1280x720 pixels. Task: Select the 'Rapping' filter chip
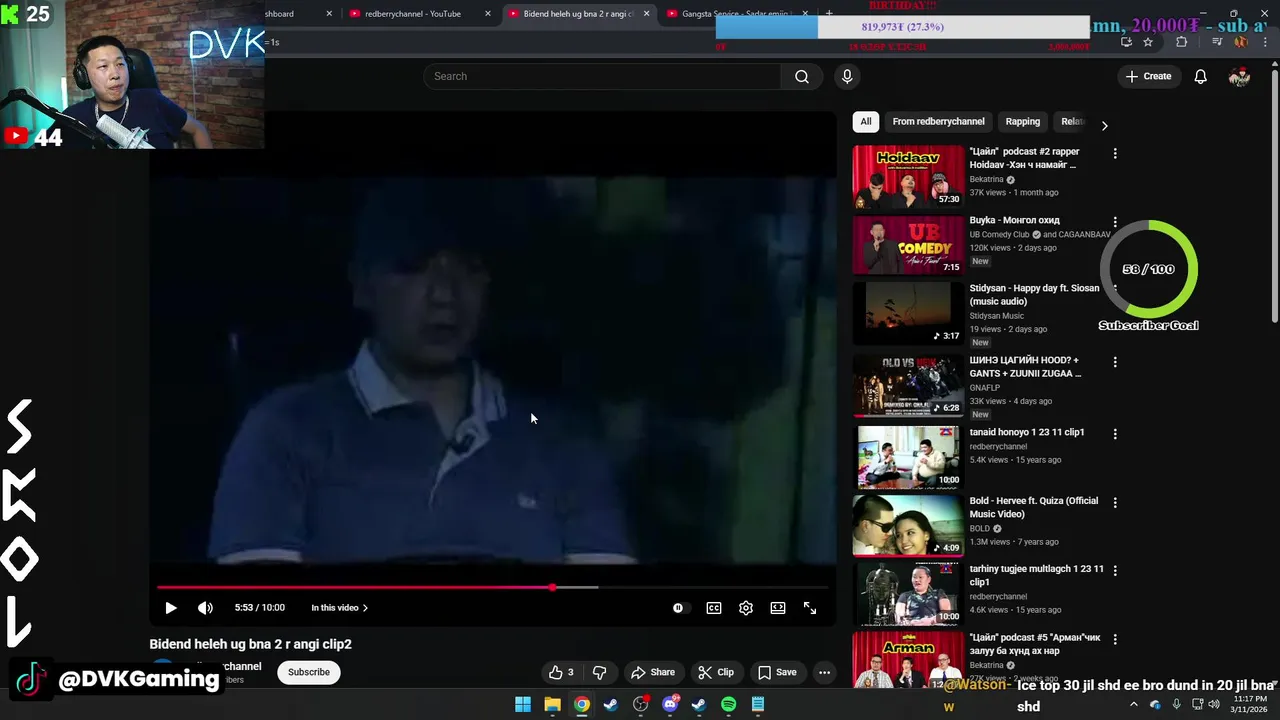click(x=1022, y=122)
